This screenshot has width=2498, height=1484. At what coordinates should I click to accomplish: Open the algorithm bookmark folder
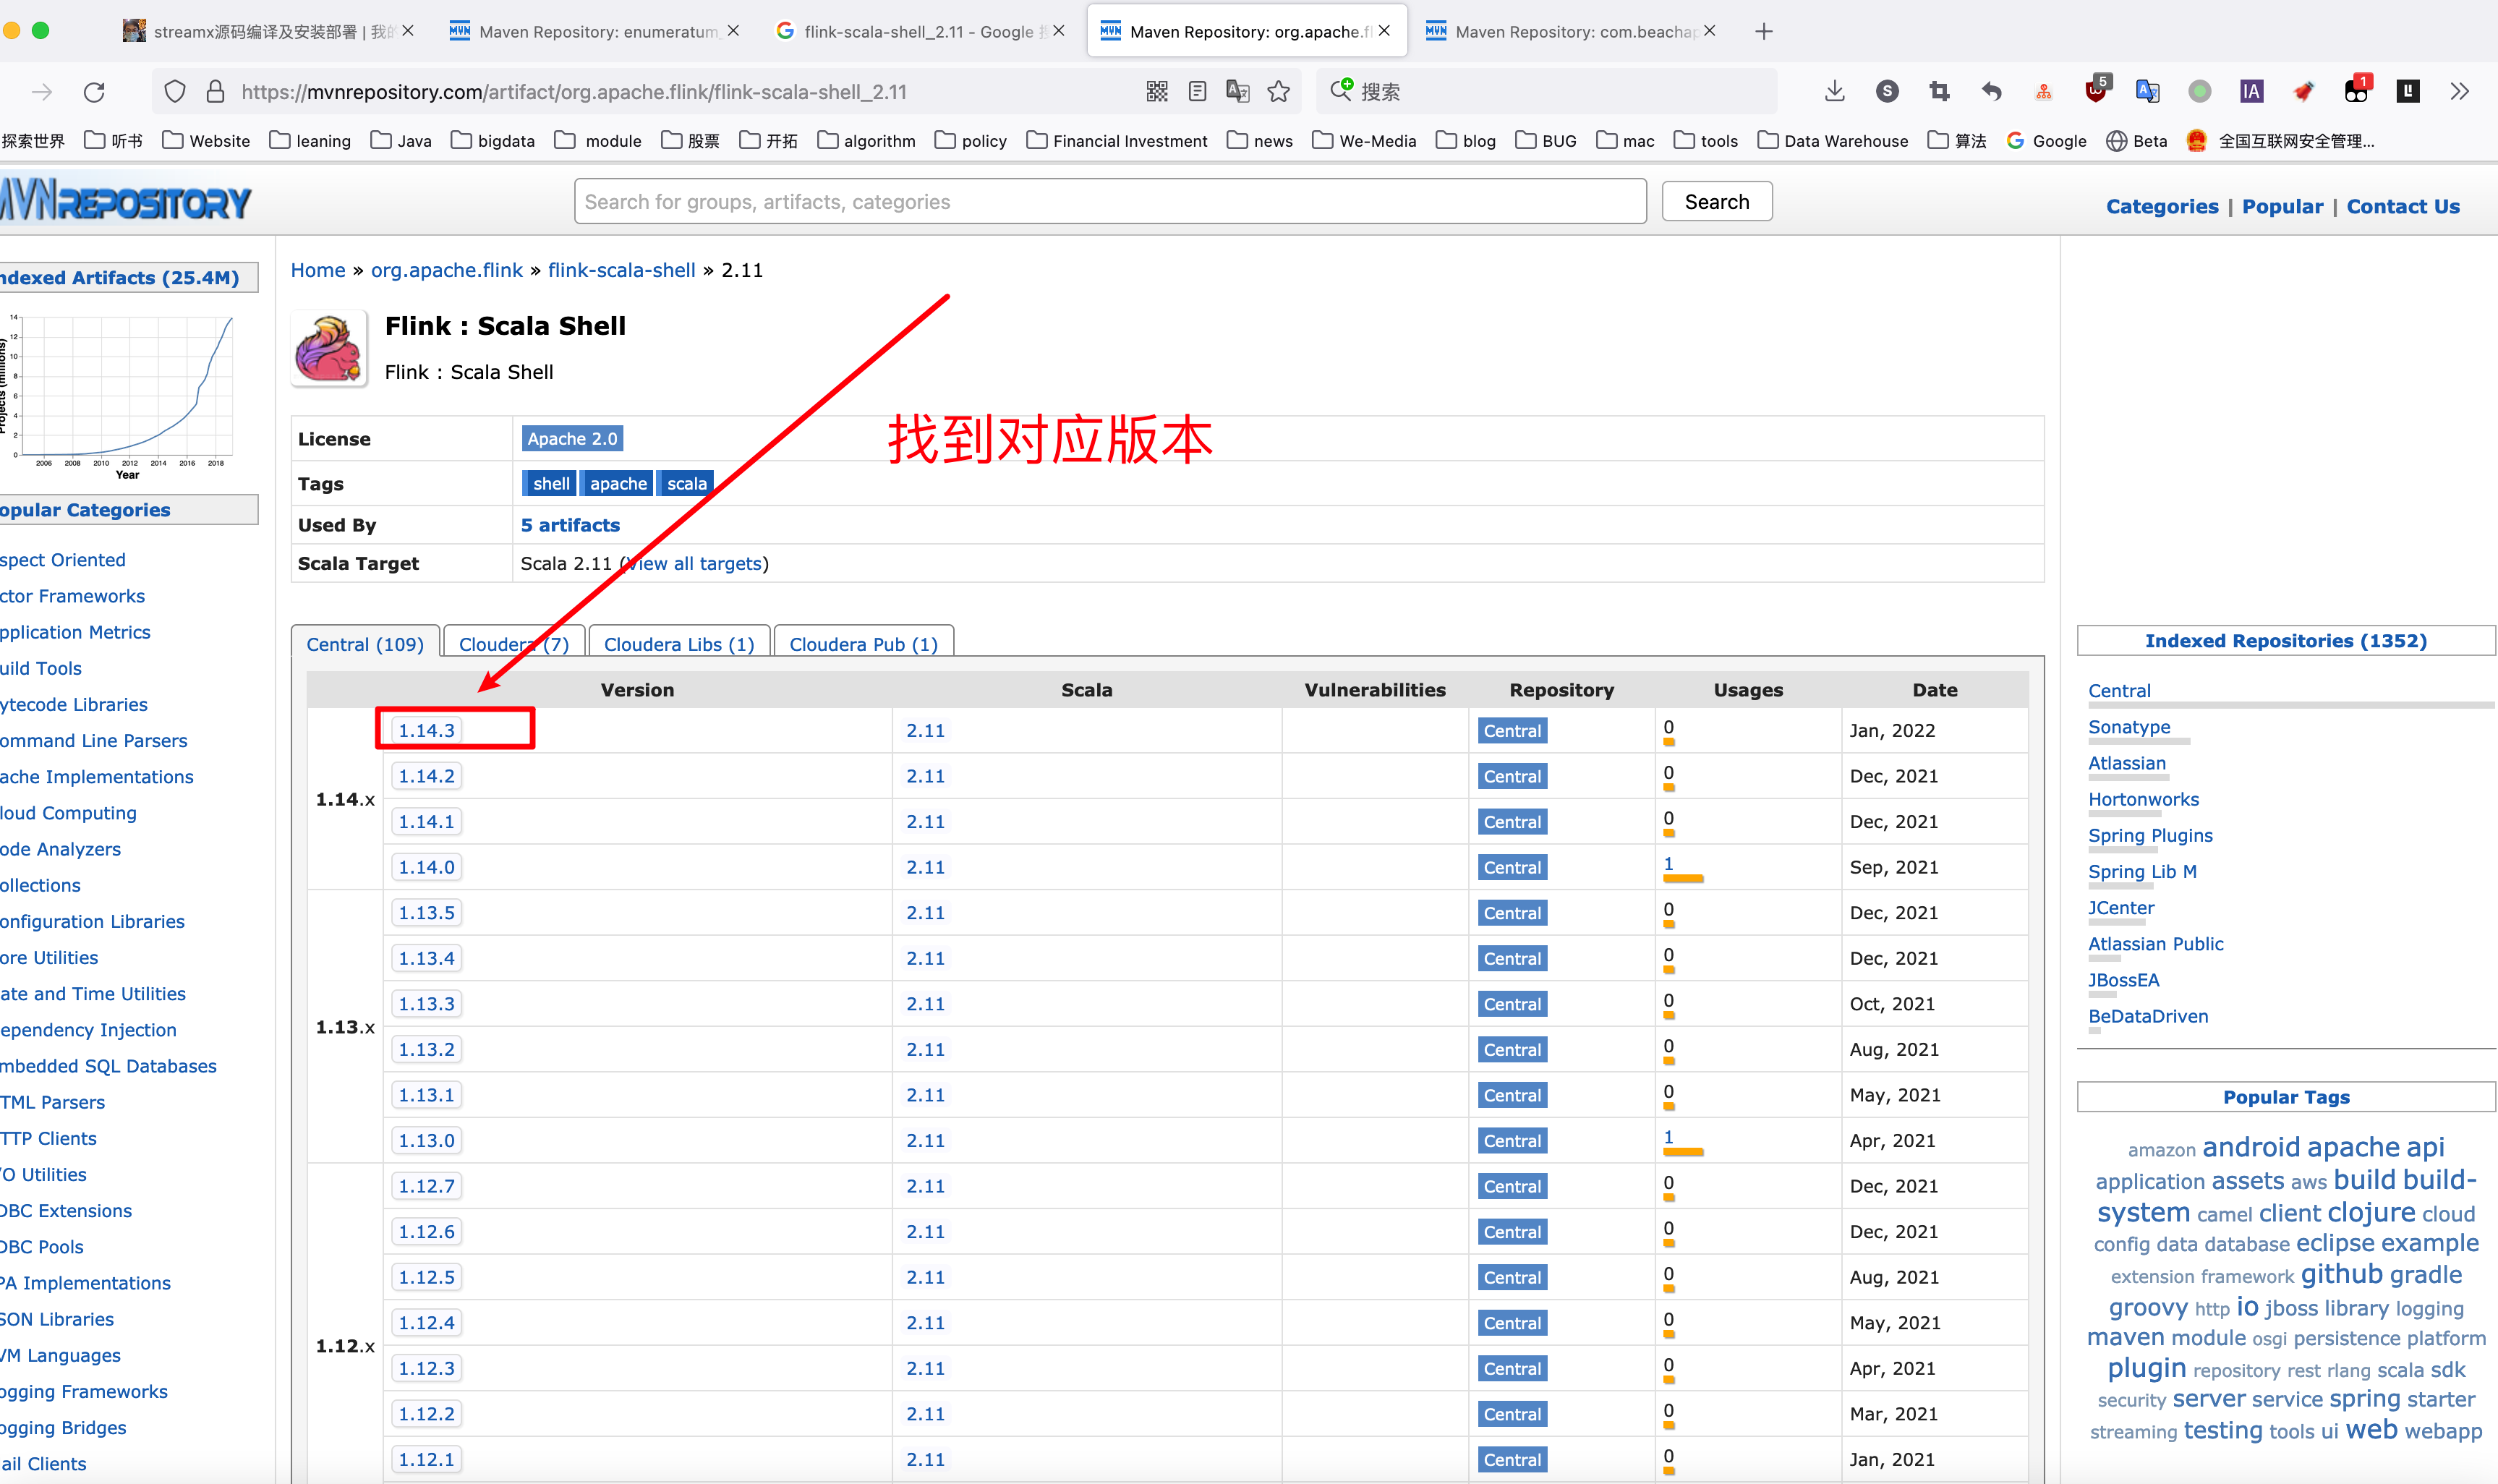(866, 141)
